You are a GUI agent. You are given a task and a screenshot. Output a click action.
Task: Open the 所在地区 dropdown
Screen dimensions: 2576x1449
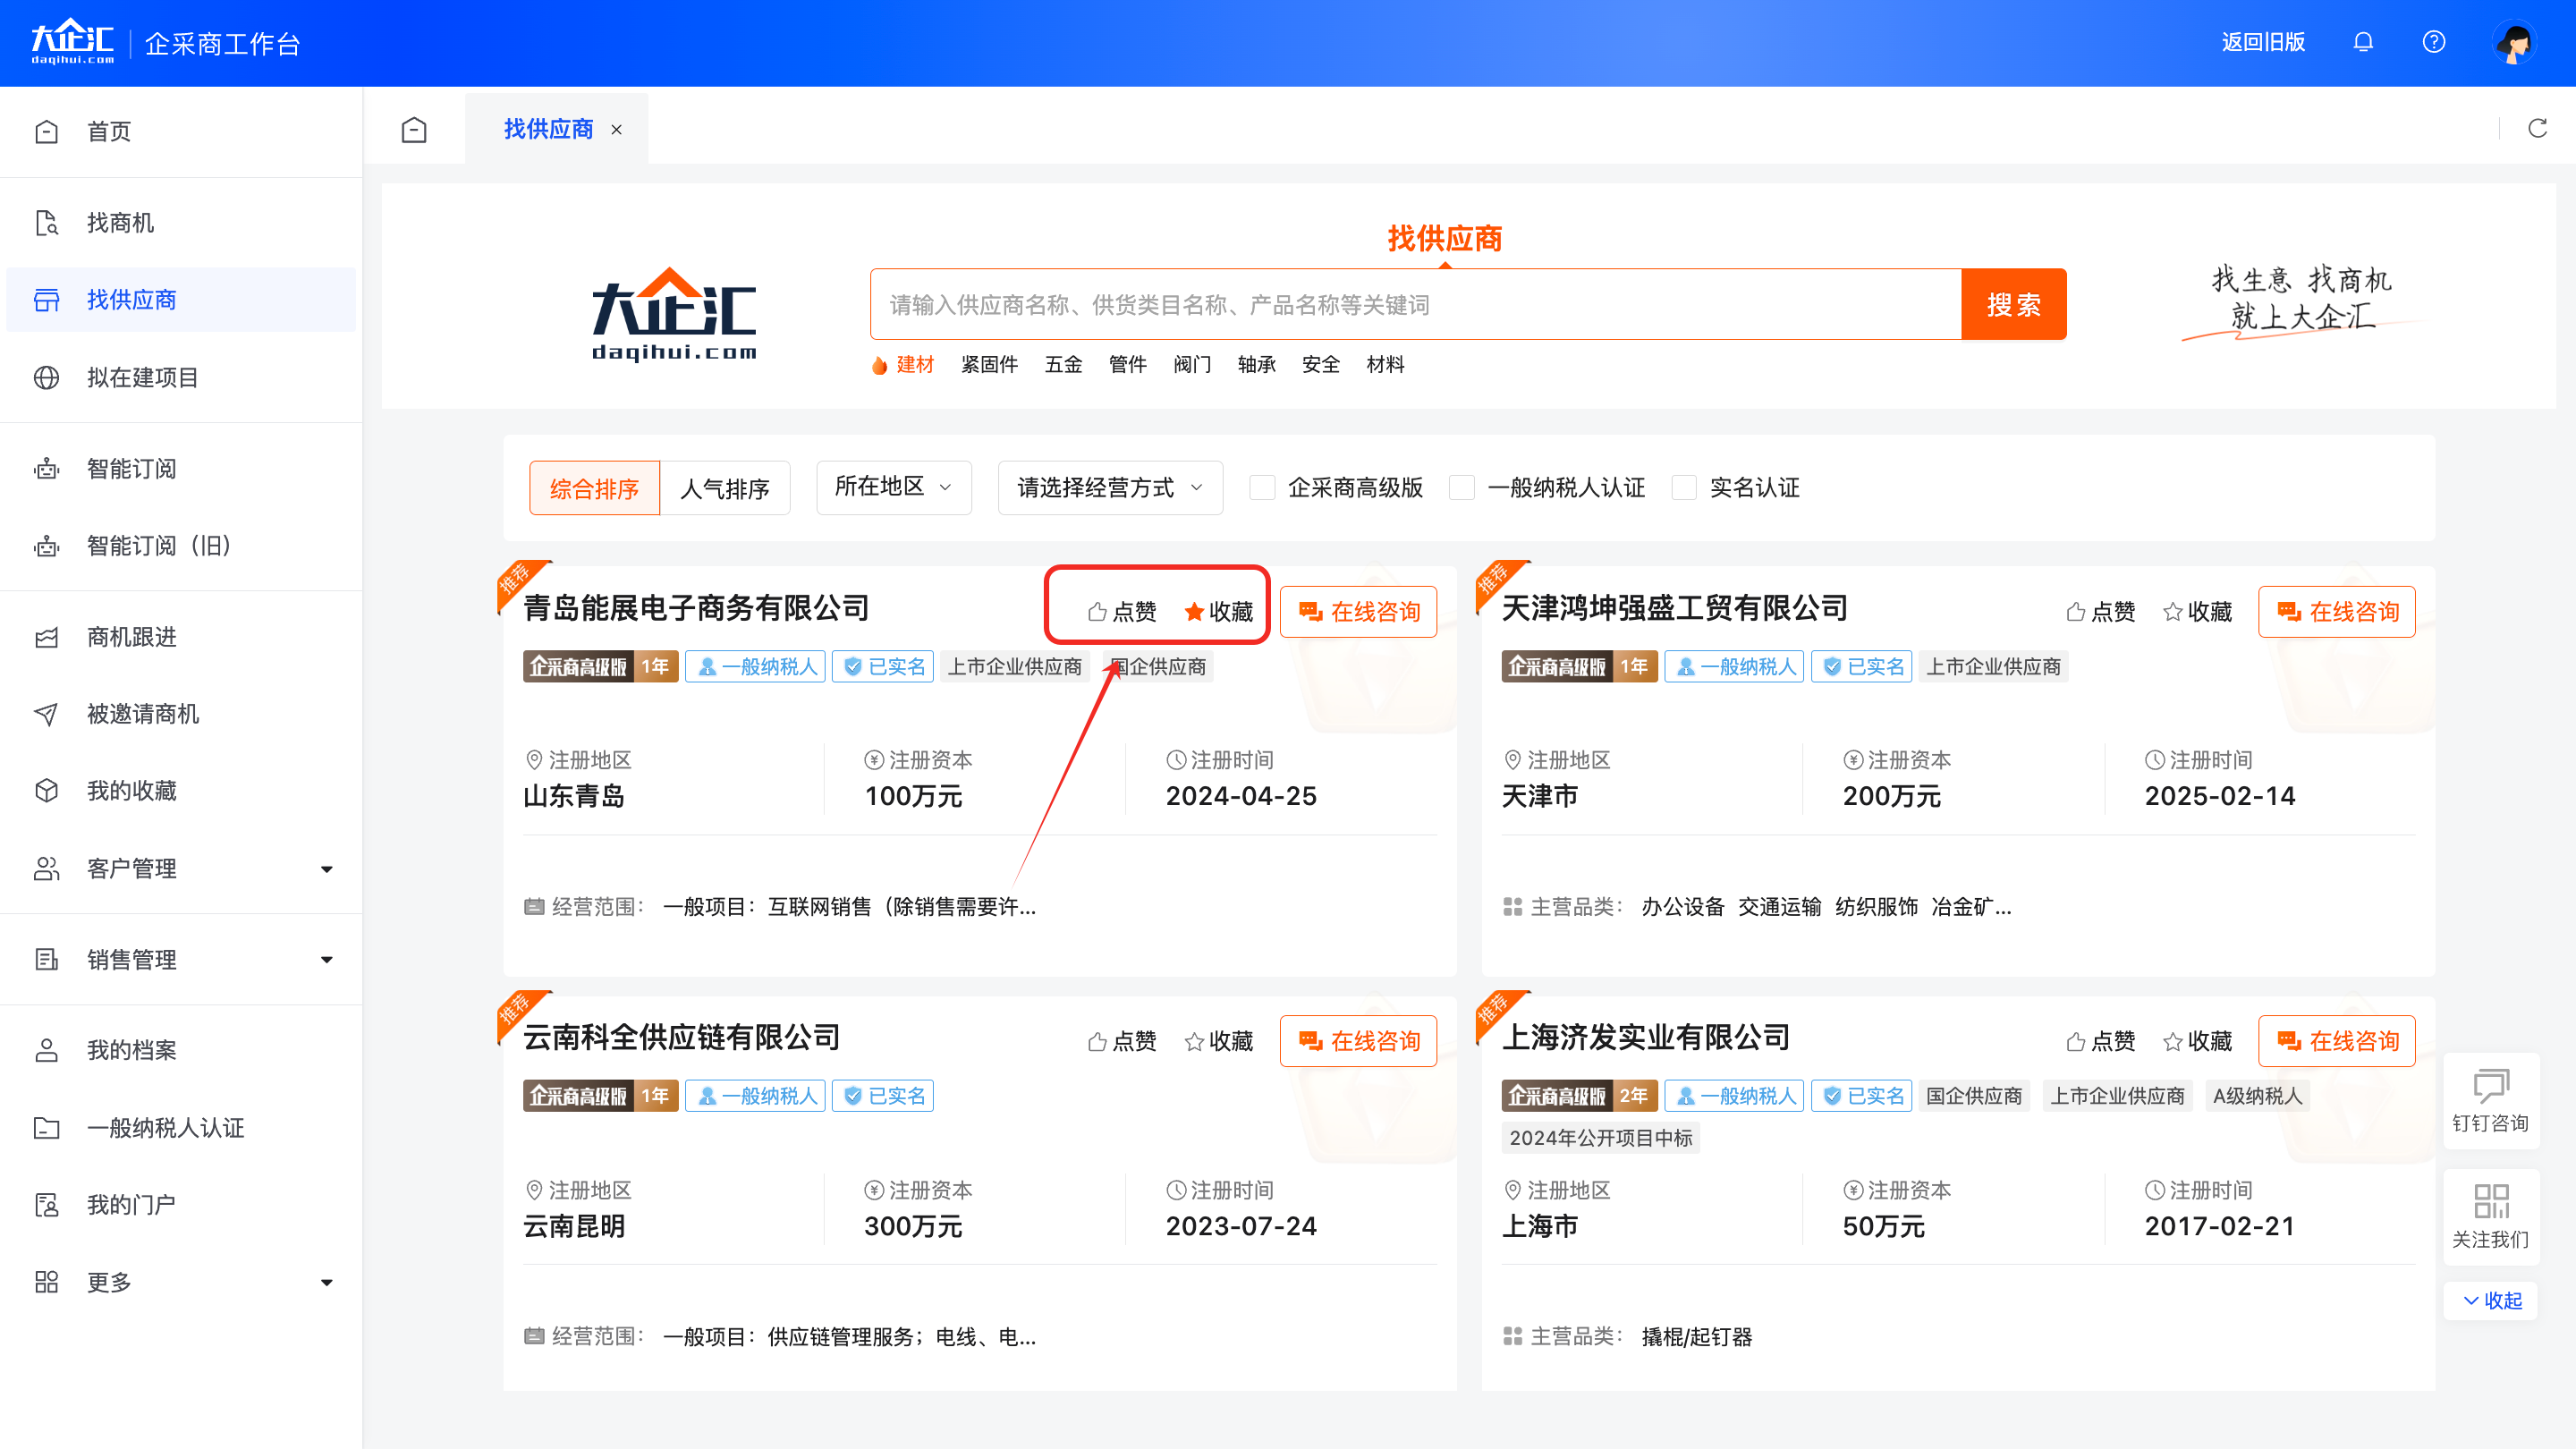(x=893, y=487)
